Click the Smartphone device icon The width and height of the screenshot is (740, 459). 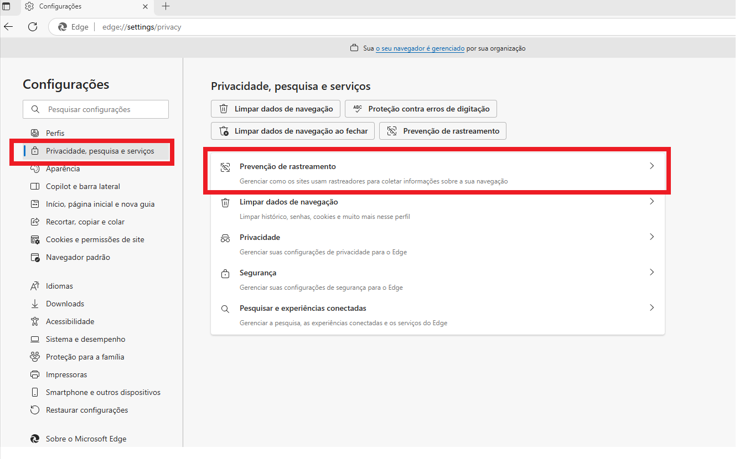(35, 392)
